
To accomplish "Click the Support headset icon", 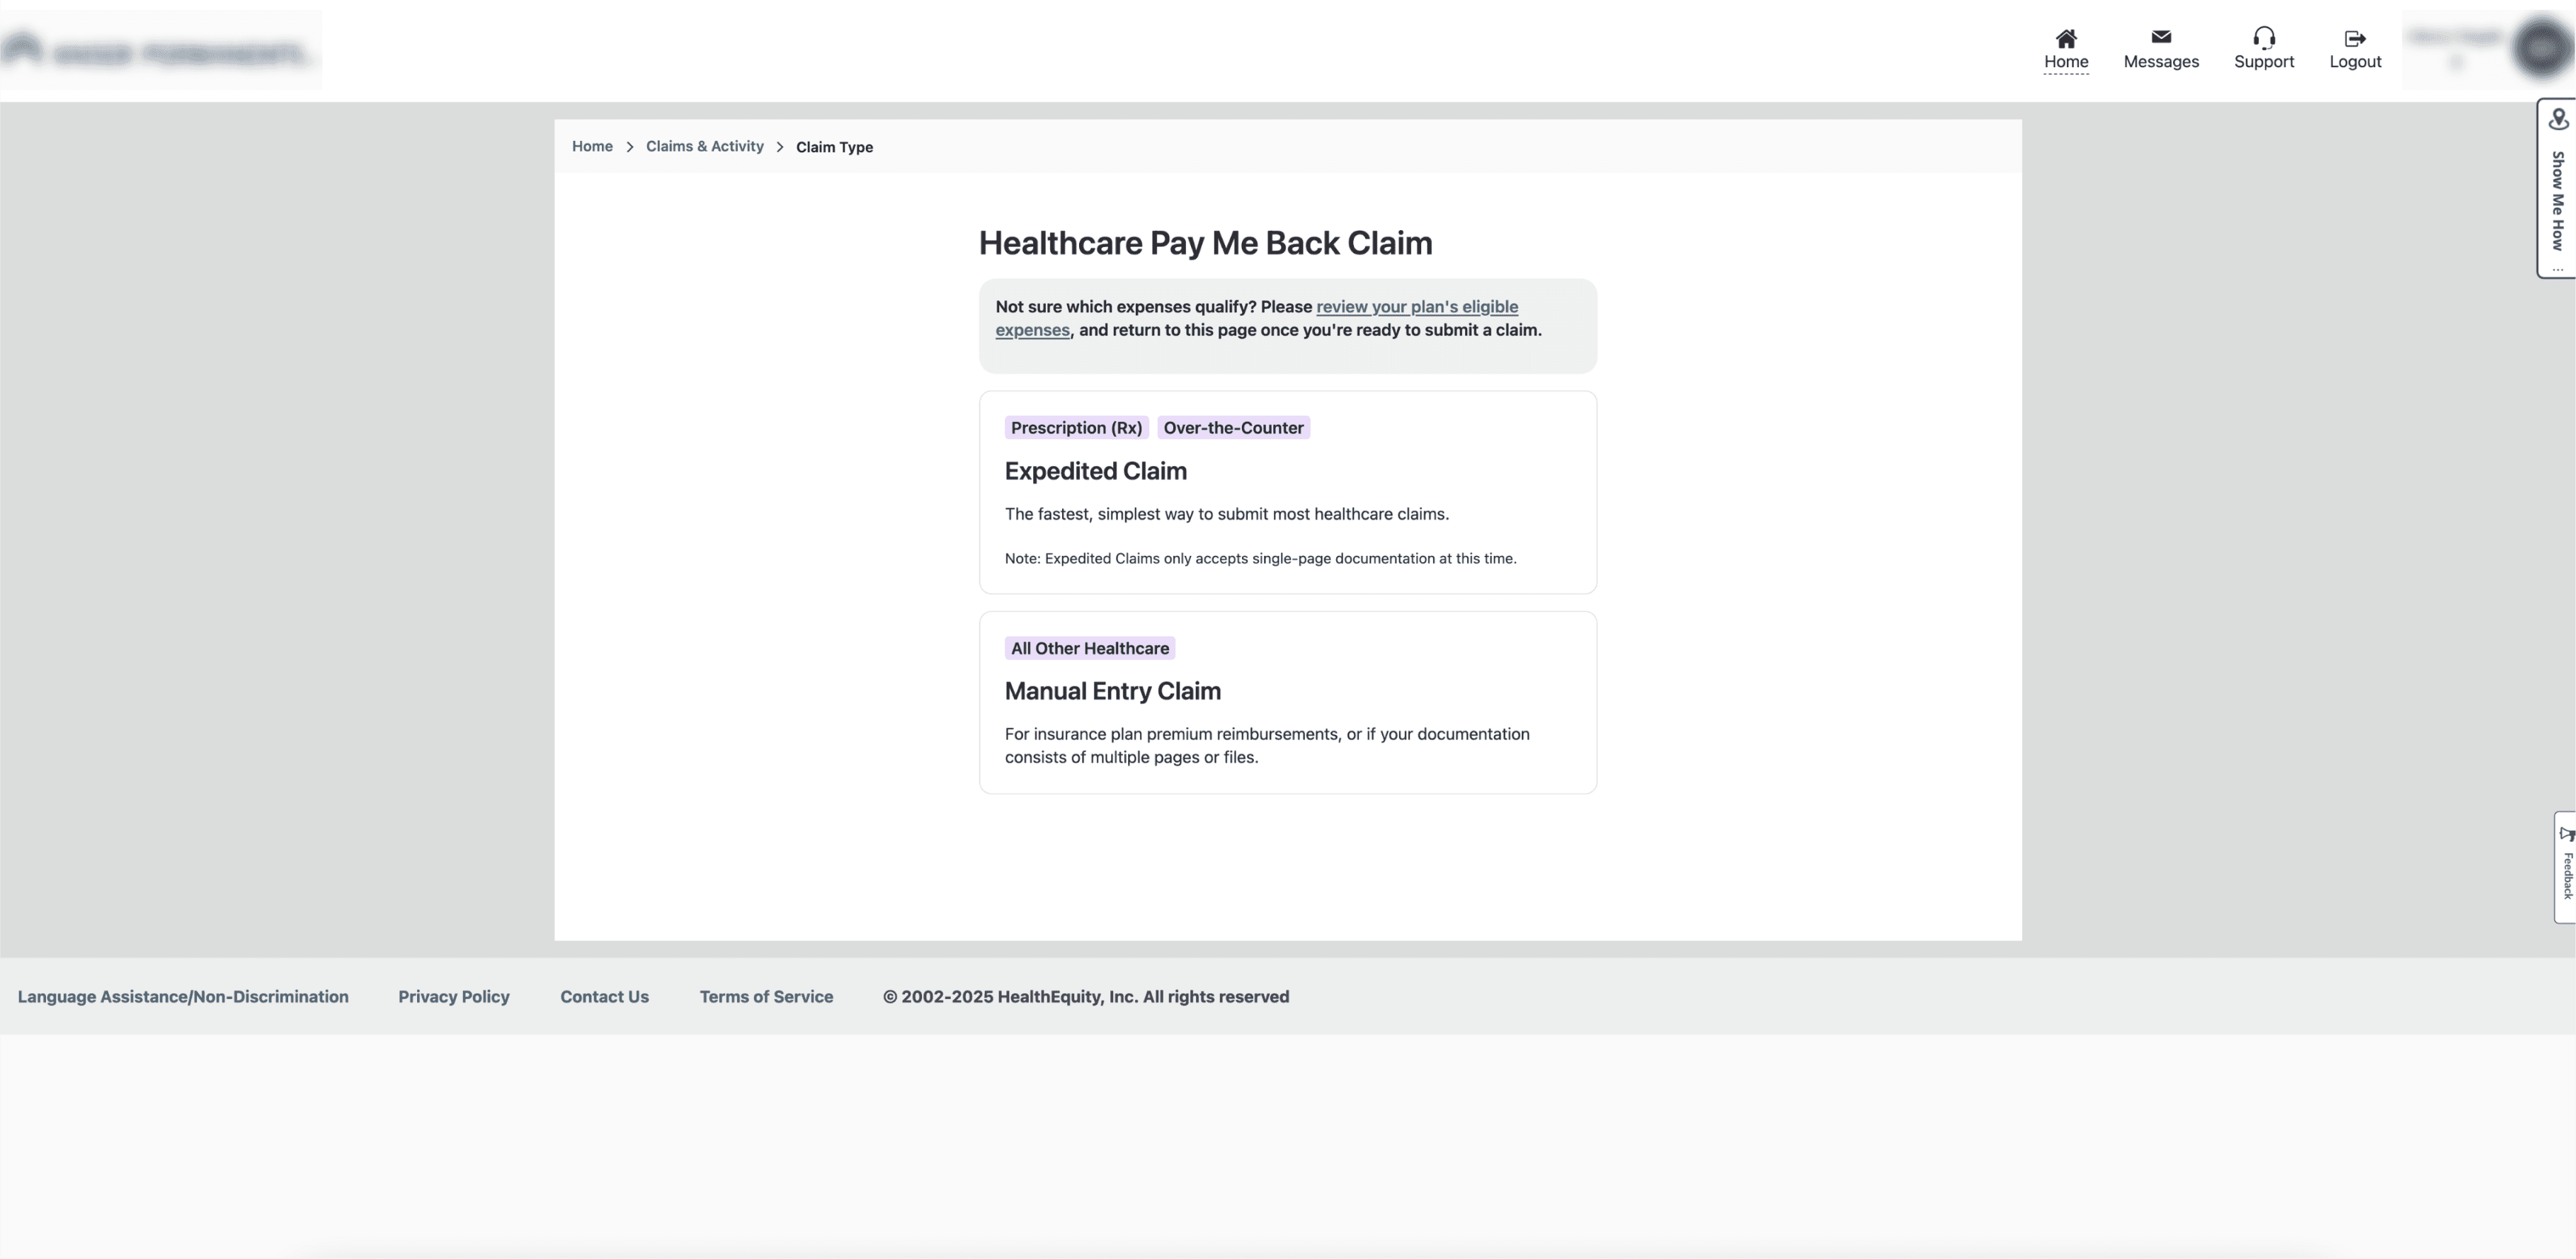I will click(2263, 38).
